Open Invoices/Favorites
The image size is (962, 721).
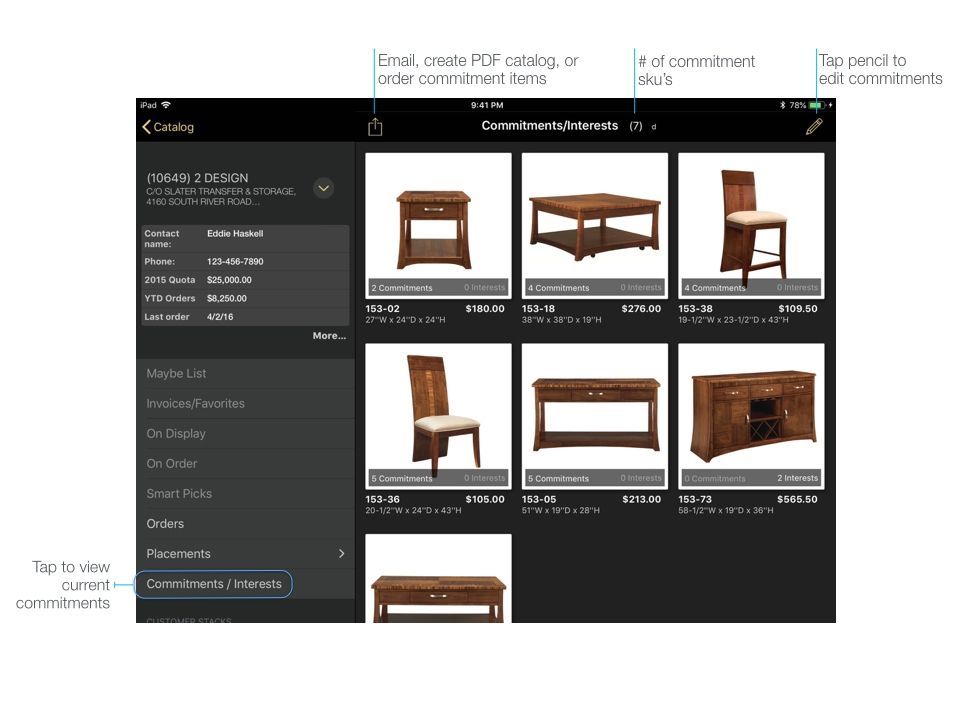(245, 404)
